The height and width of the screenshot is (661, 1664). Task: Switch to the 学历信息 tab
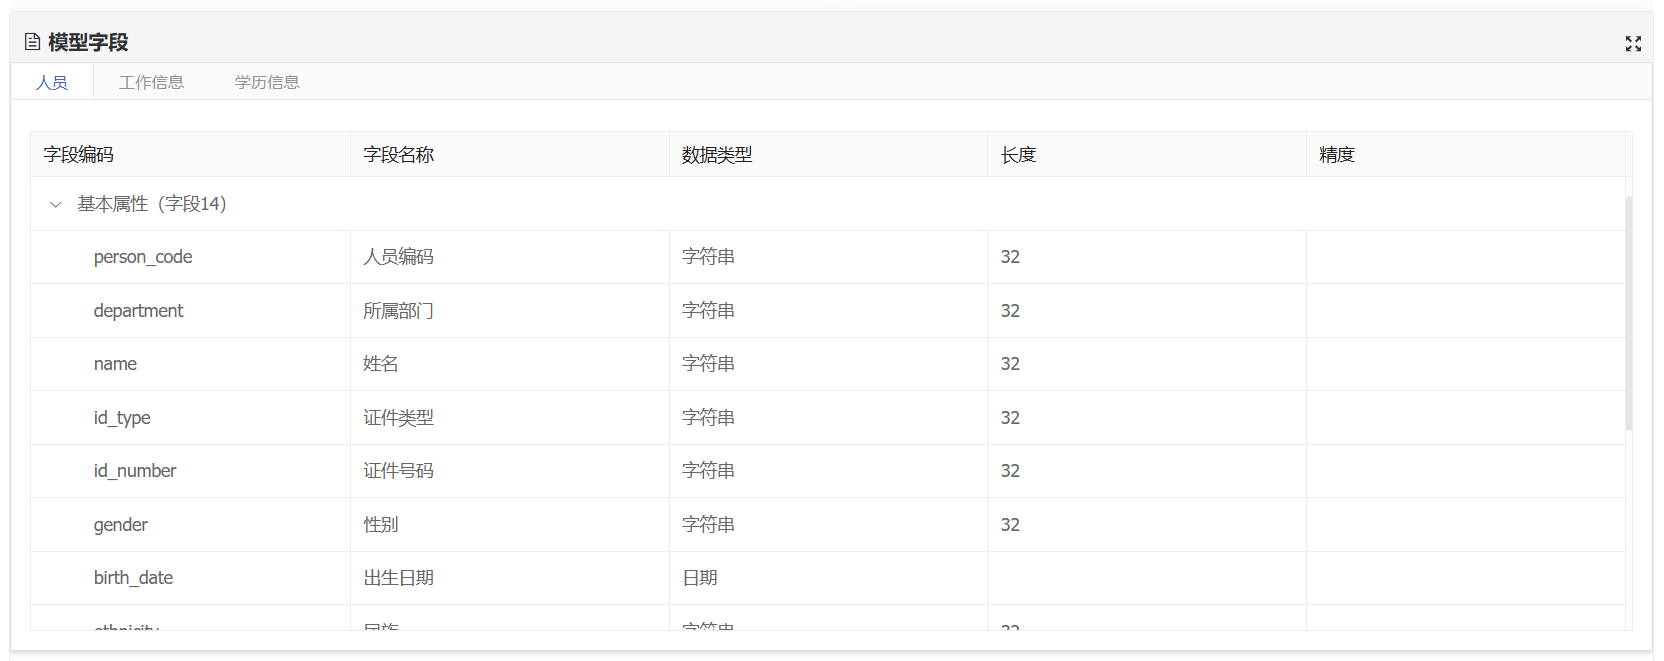(x=267, y=82)
